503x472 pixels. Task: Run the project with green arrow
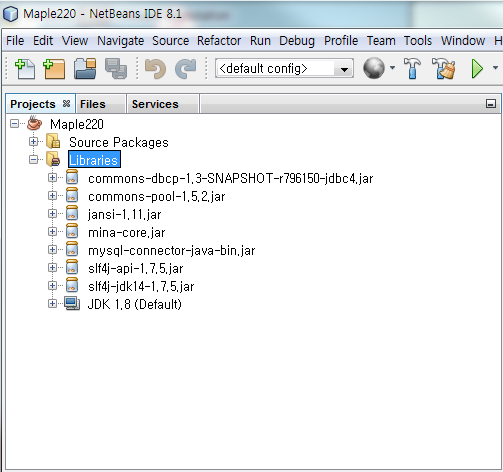(x=477, y=69)
